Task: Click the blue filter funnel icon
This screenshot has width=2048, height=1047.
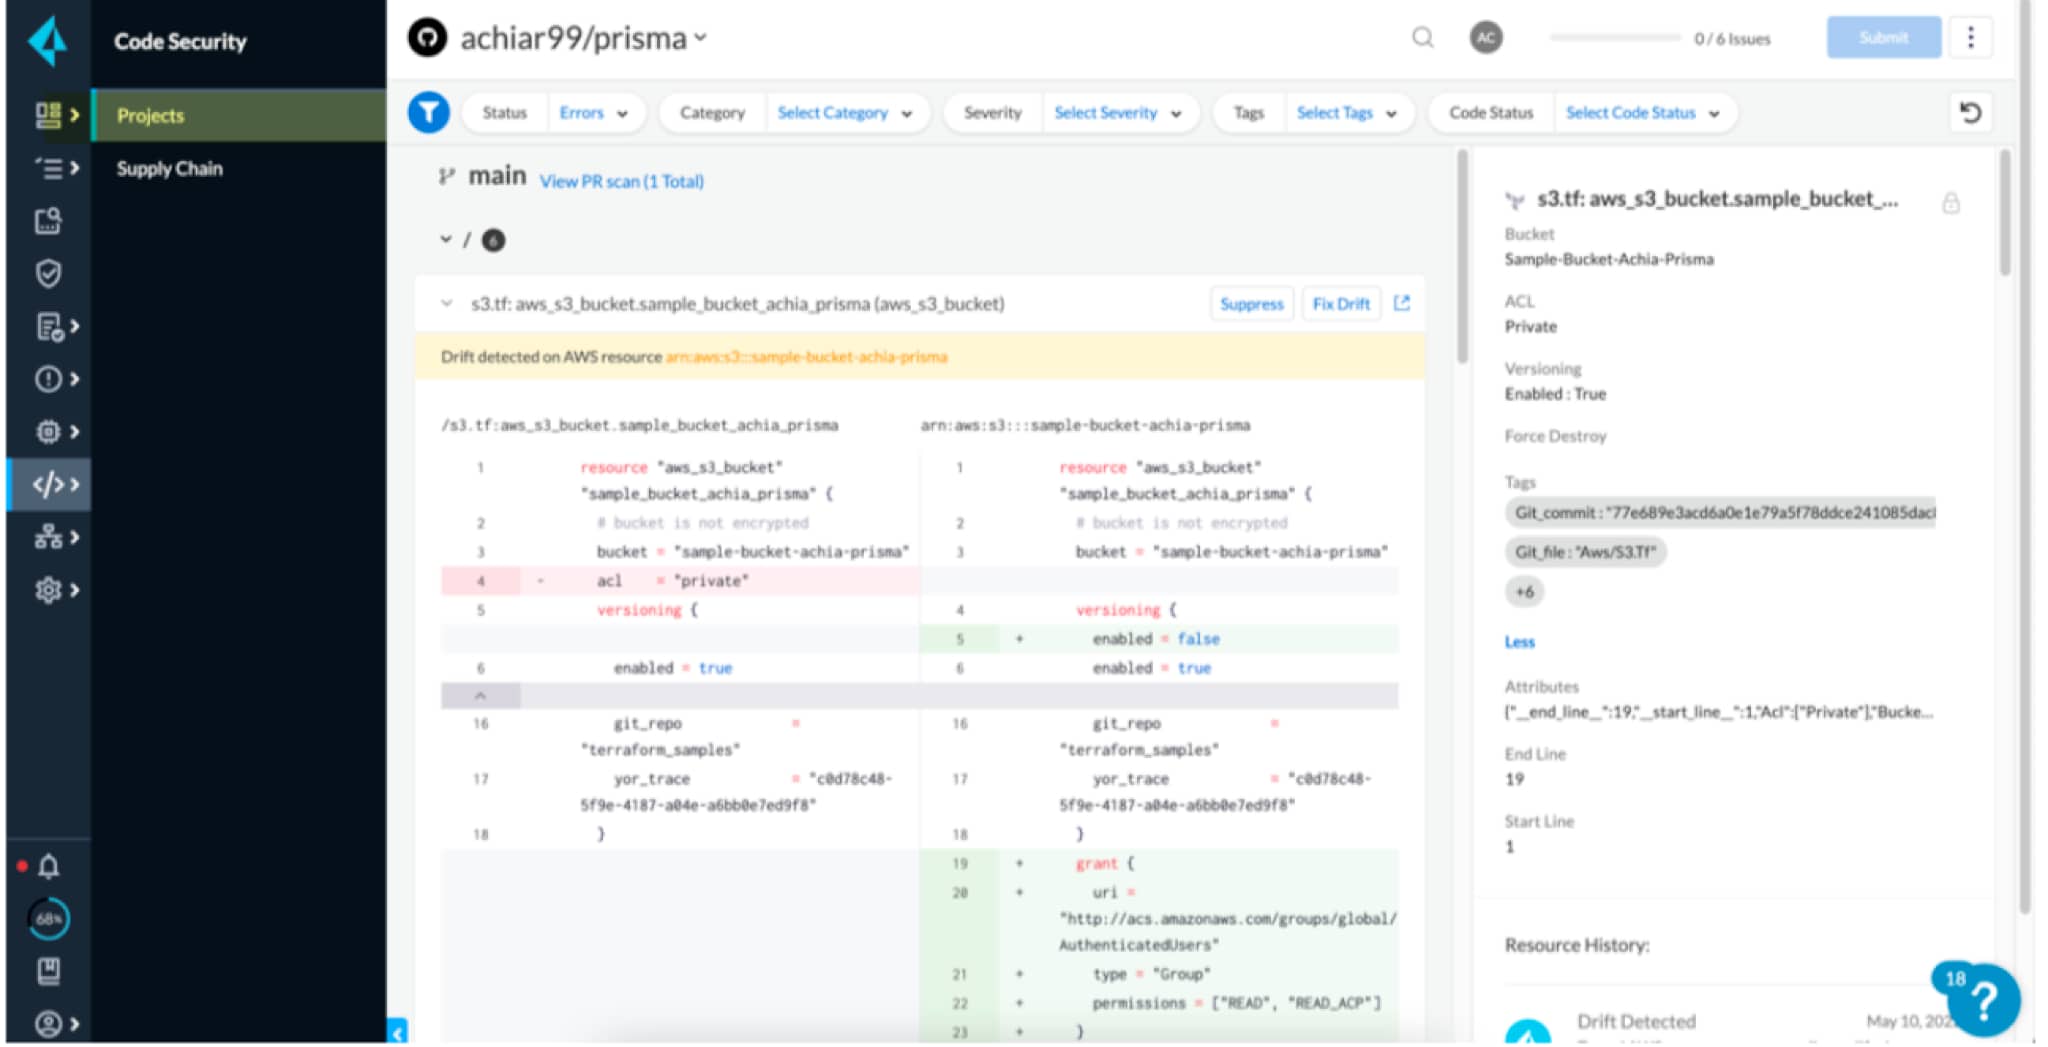Action: tap(428, 112)
